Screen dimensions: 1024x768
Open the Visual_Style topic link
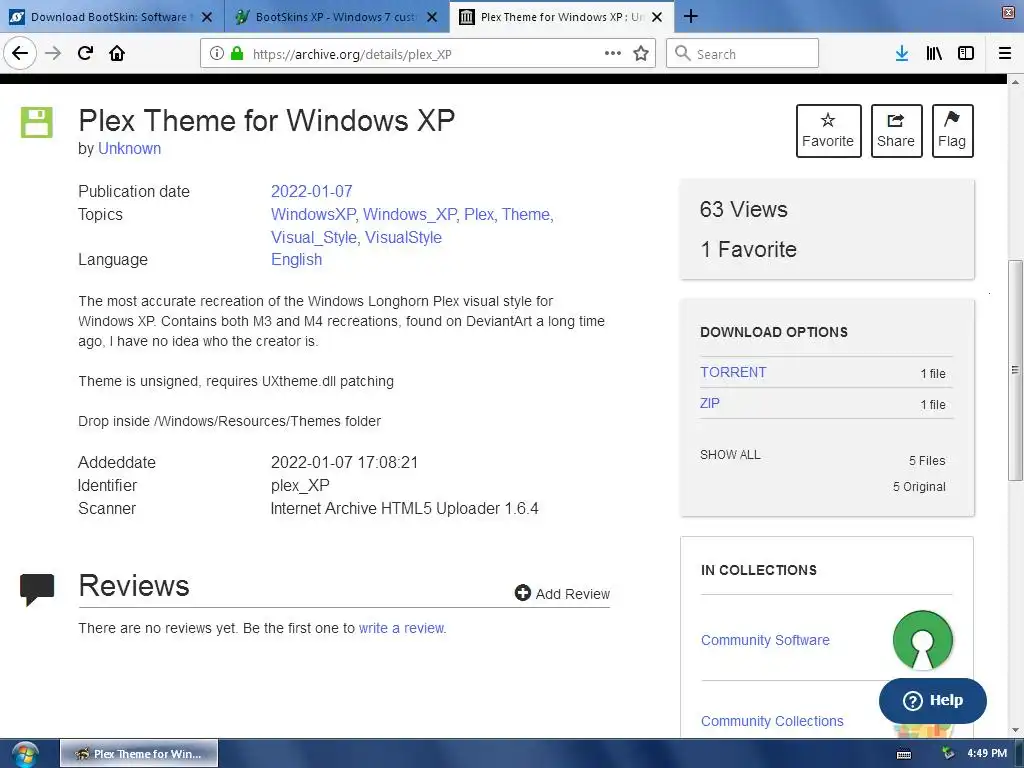point(313,237)
